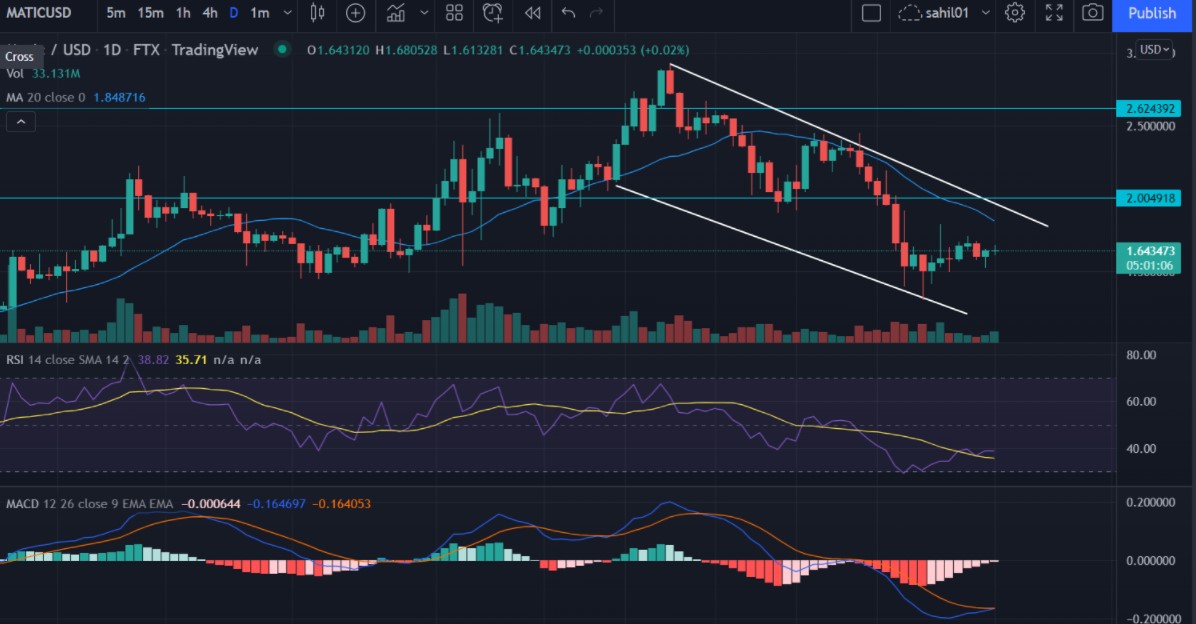Toggle the layout square checkbox icon

pos(871,13)
